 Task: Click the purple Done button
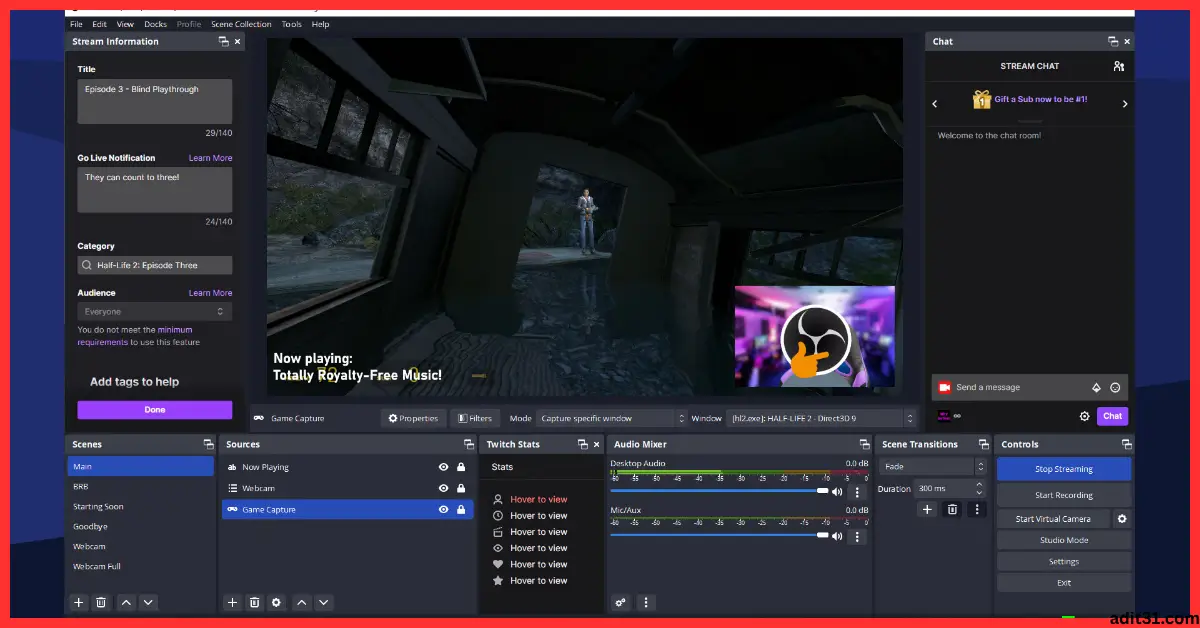[155, 410]
